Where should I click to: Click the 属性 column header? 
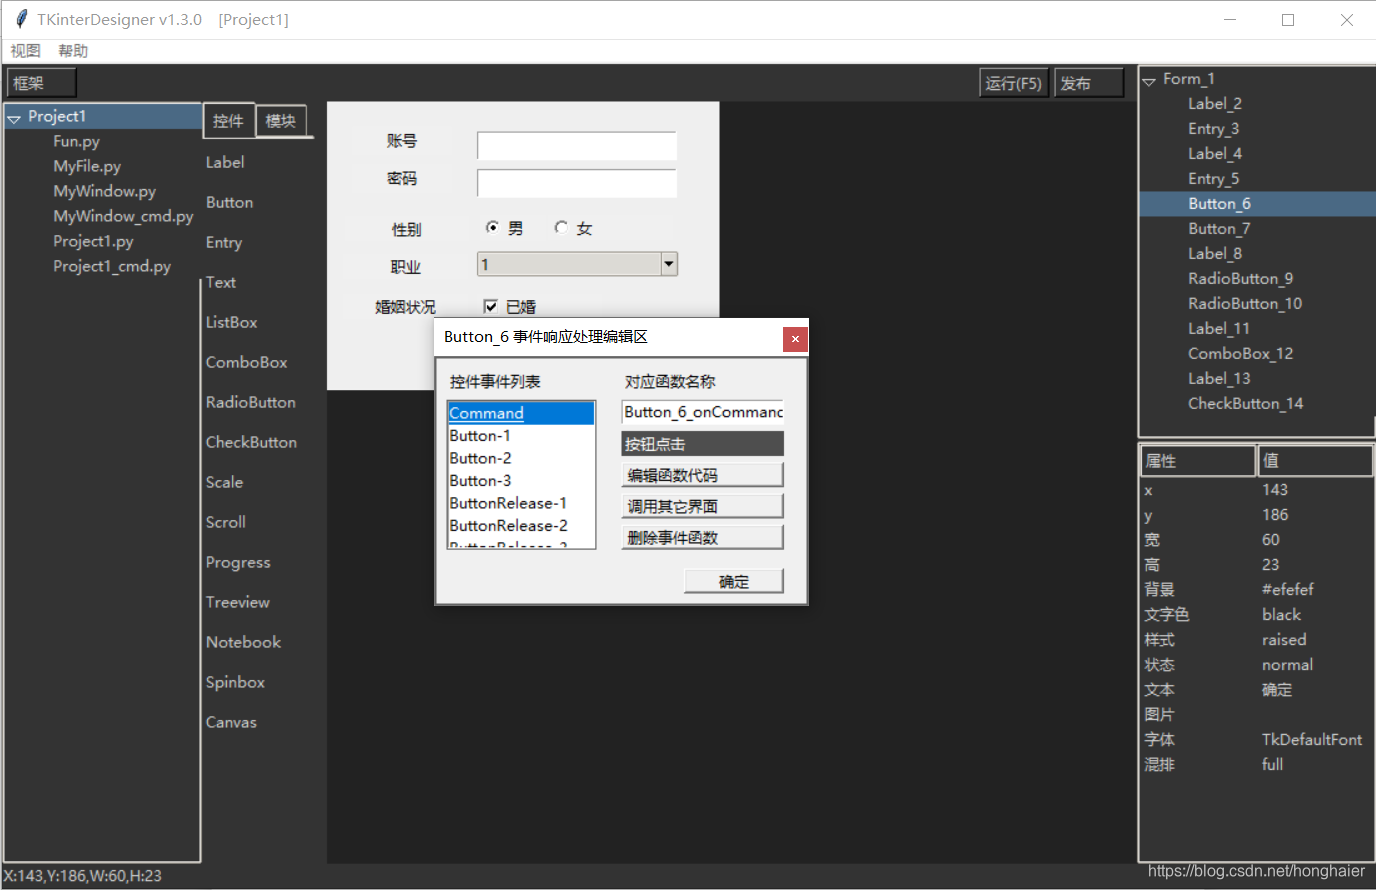tap(1198, 461)
